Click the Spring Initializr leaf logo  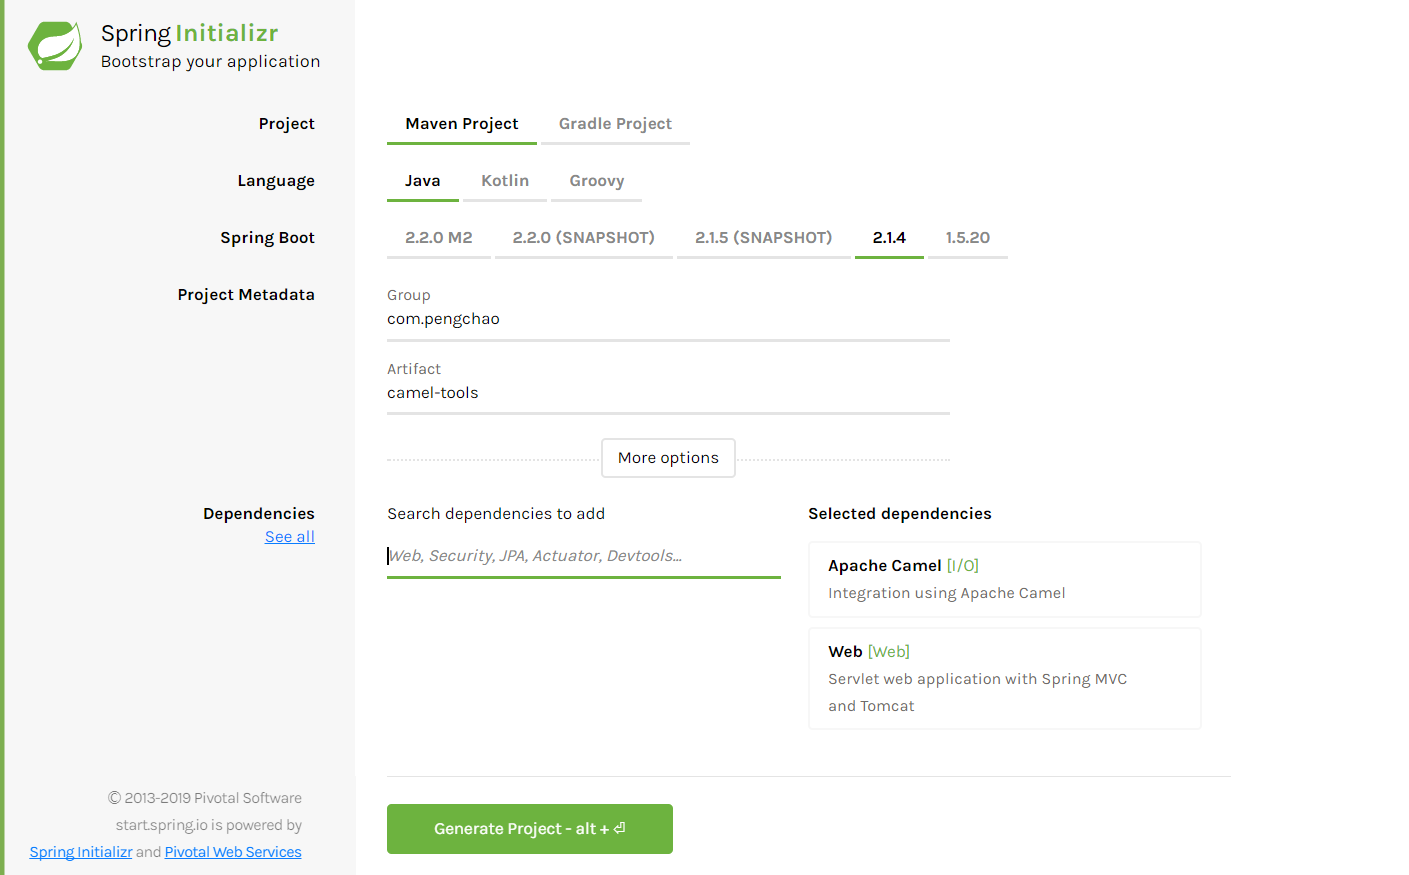(54, 45)
